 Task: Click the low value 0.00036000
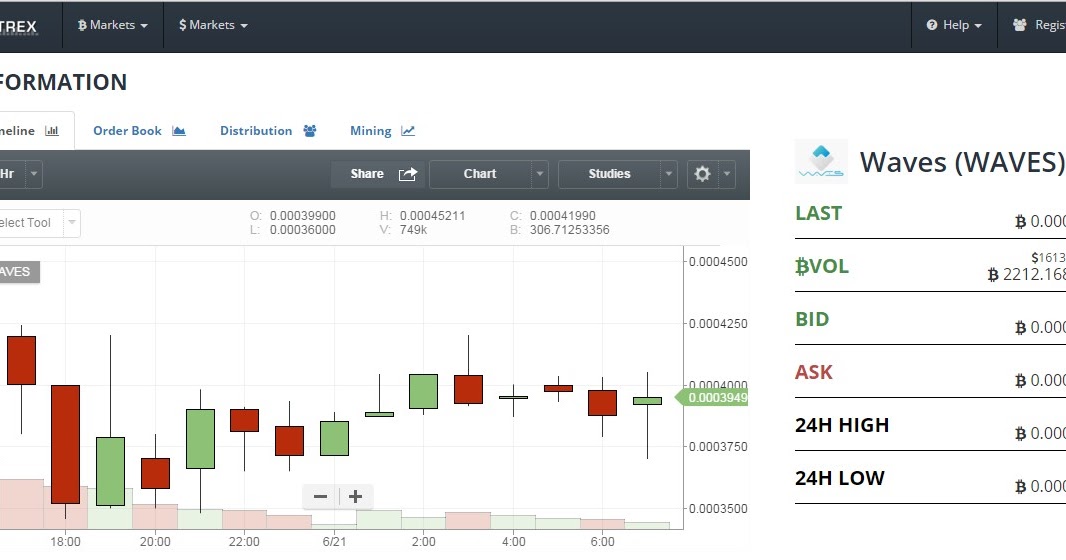303,230
